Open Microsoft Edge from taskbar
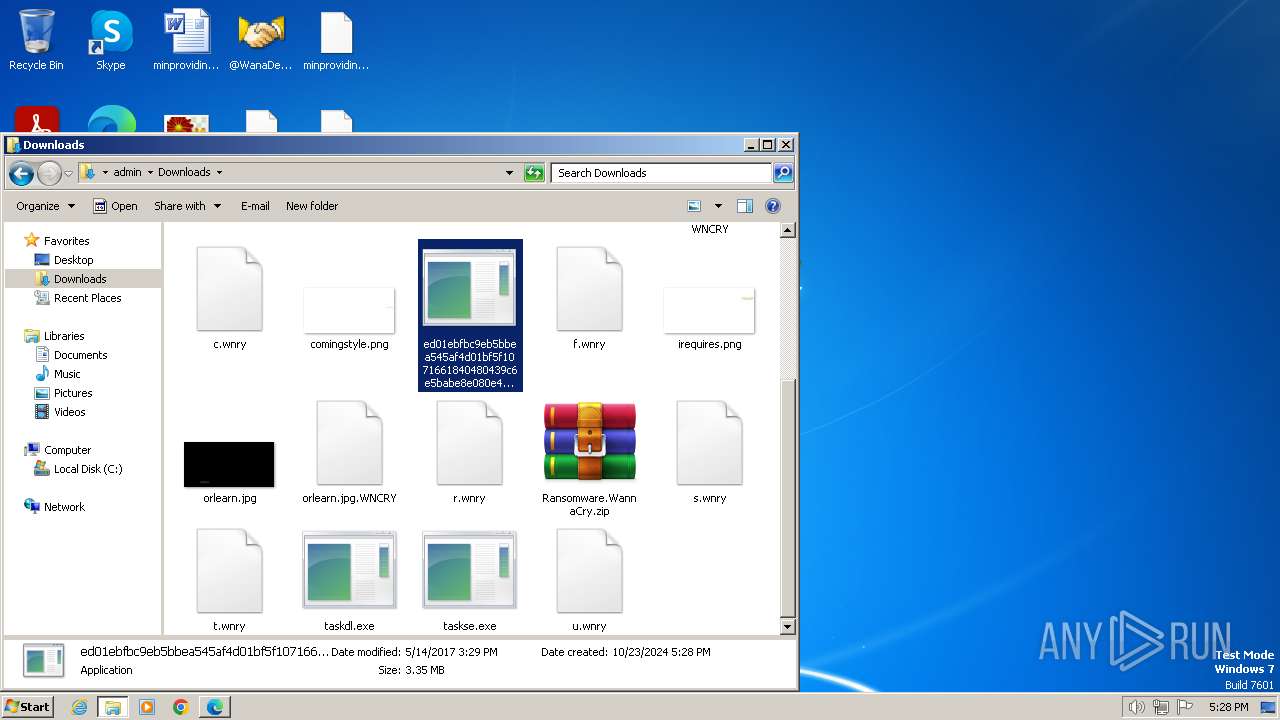The height and width of the screenshot is (720, 1280). (x=215, y=707)
